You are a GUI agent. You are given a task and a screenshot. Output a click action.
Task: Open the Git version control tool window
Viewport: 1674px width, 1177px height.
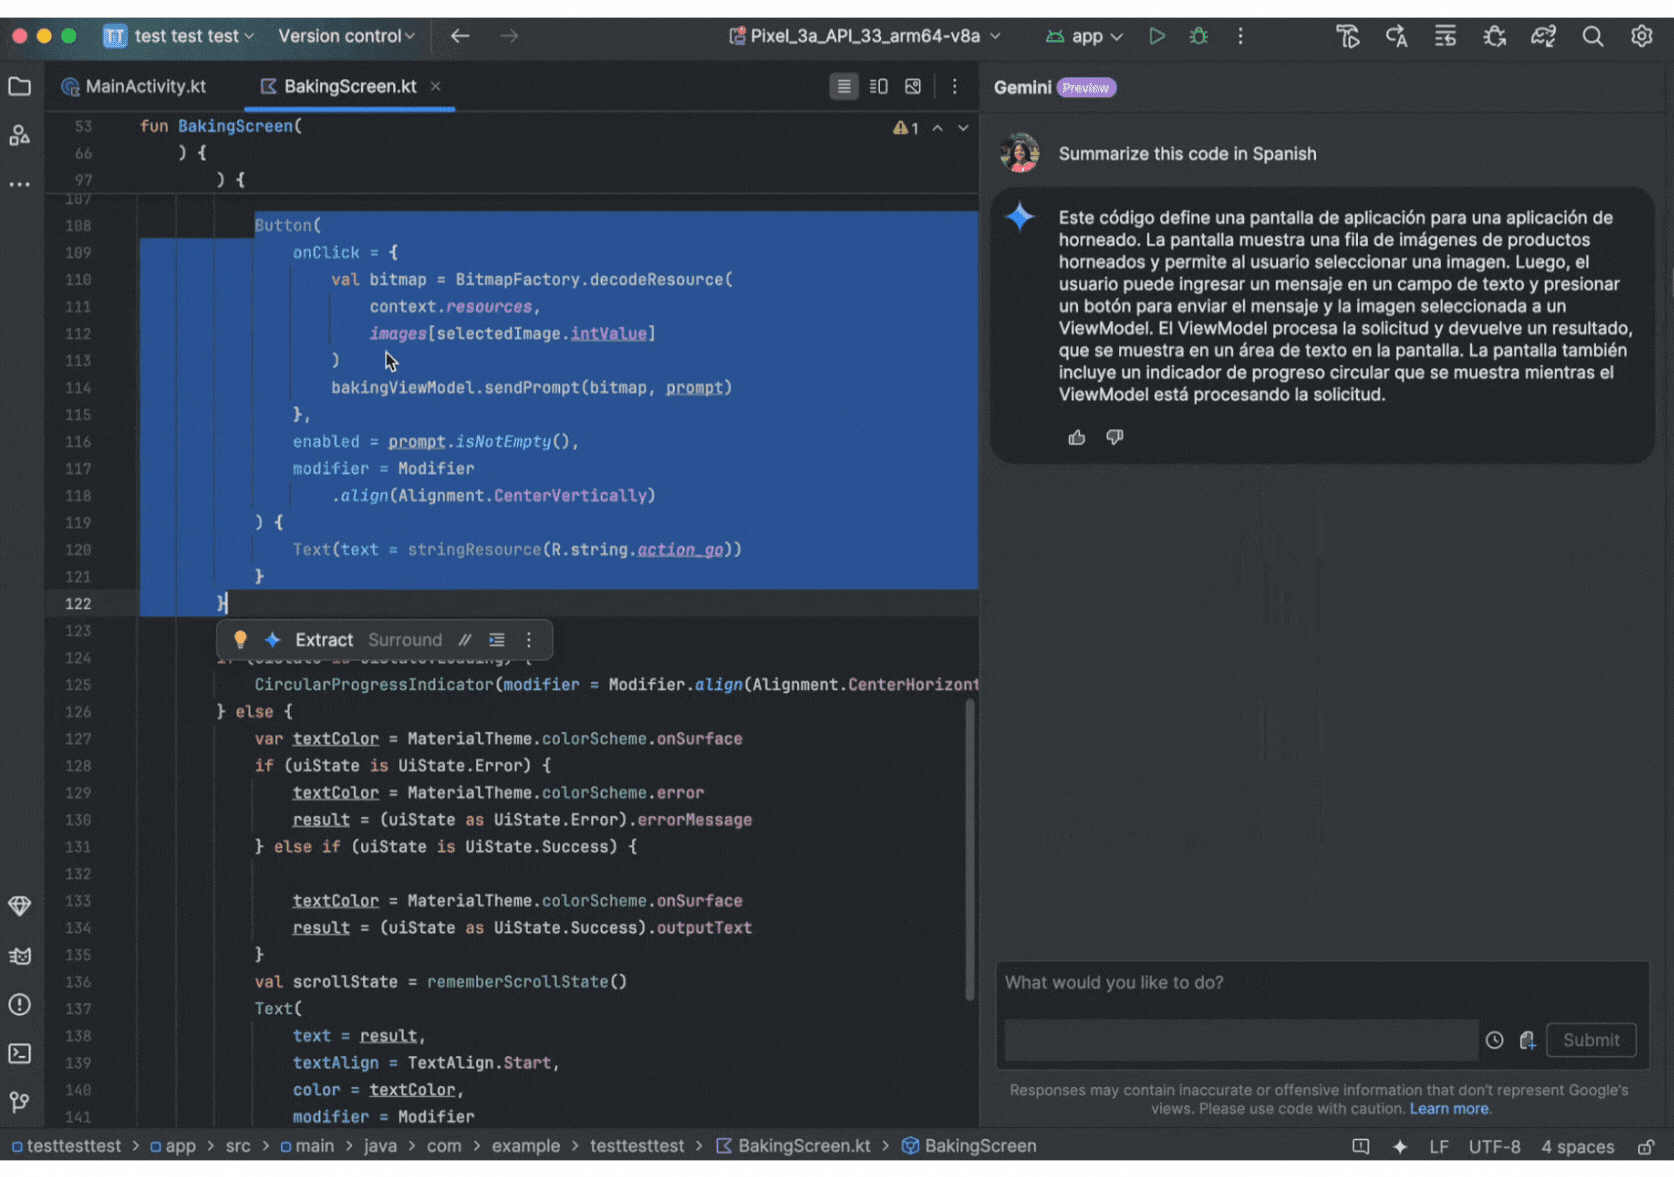tap(20, 1102)
